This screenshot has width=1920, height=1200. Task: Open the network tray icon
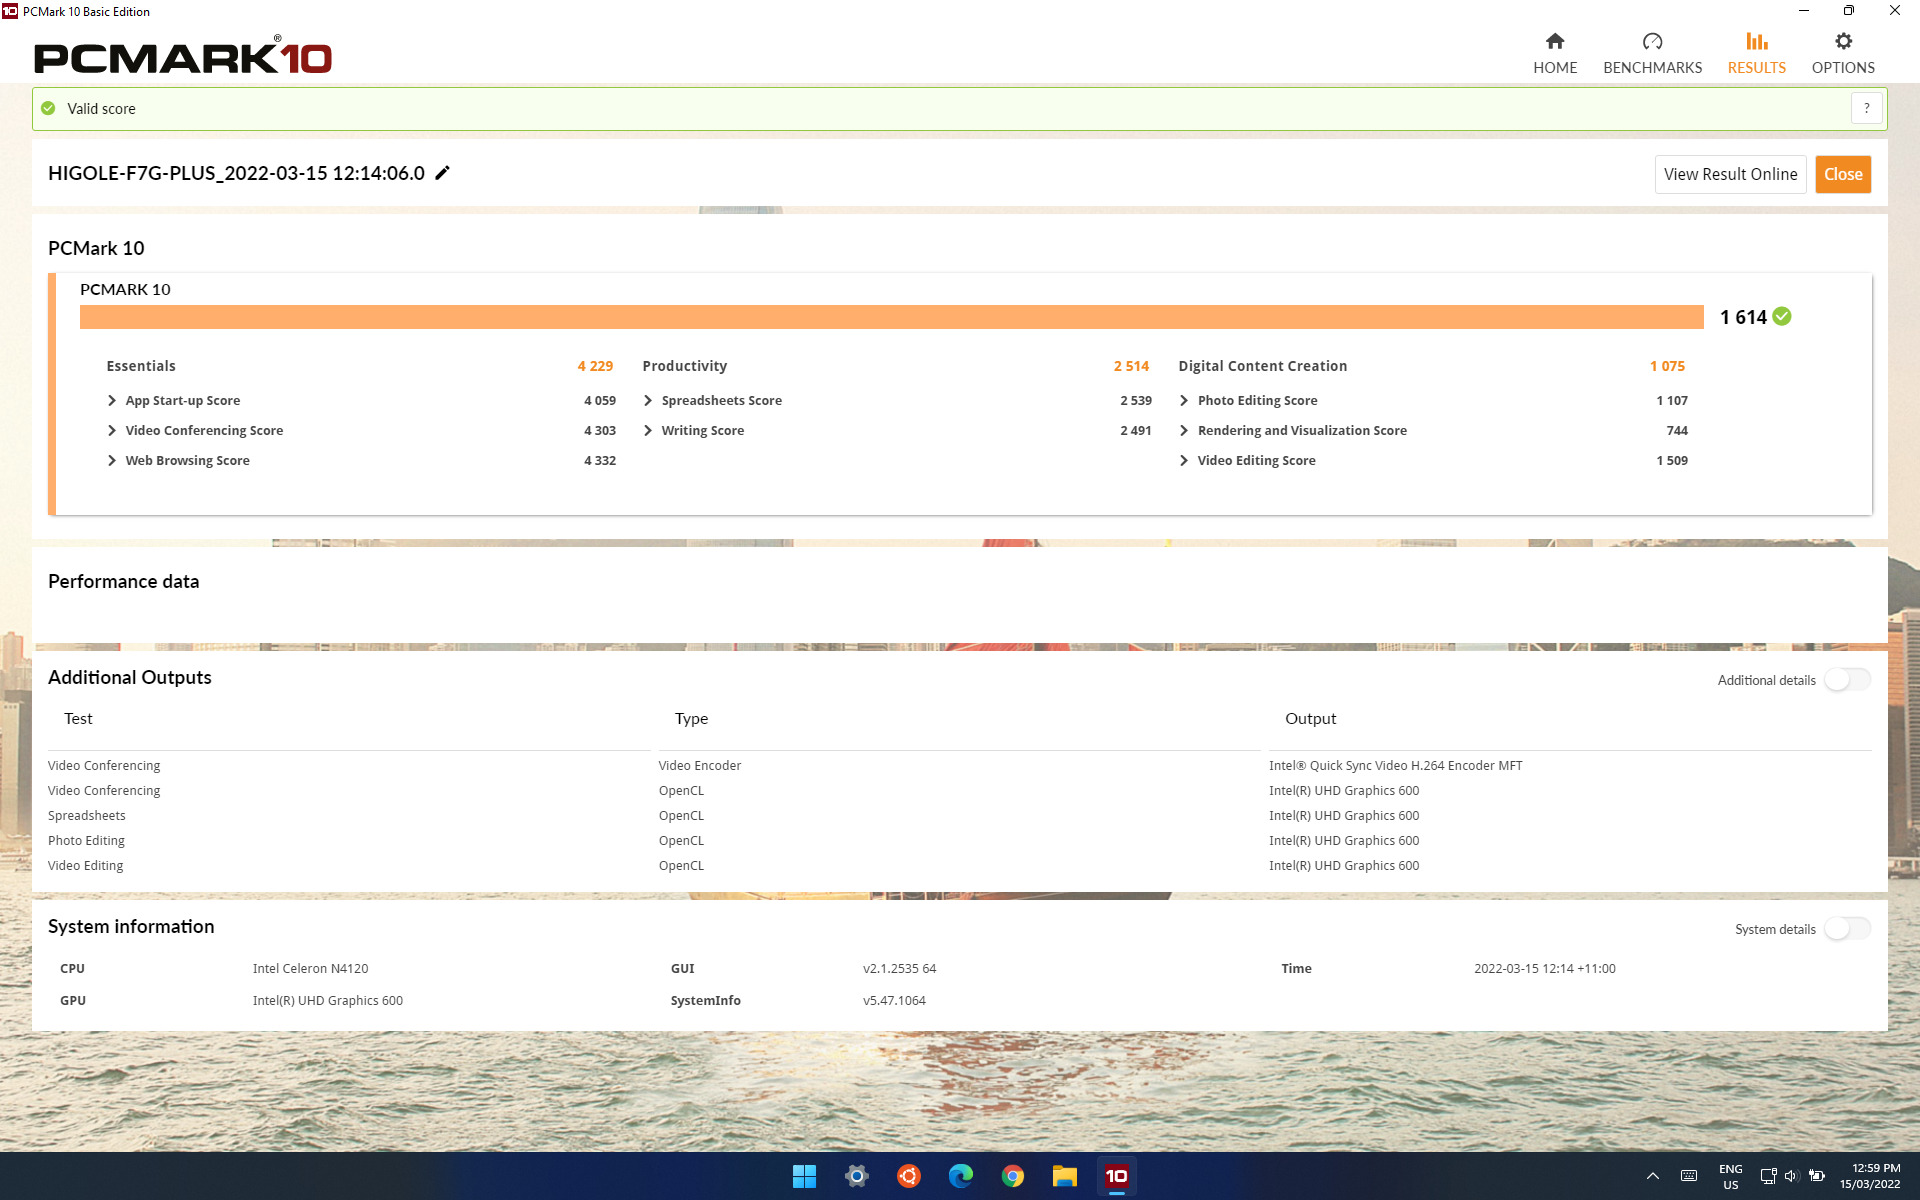click(1768, 1176)
